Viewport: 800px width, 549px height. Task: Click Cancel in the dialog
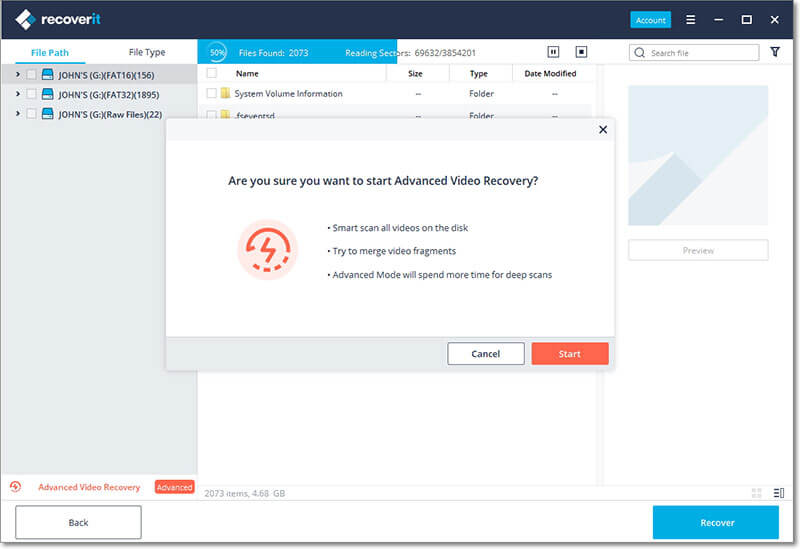point(486,354)
